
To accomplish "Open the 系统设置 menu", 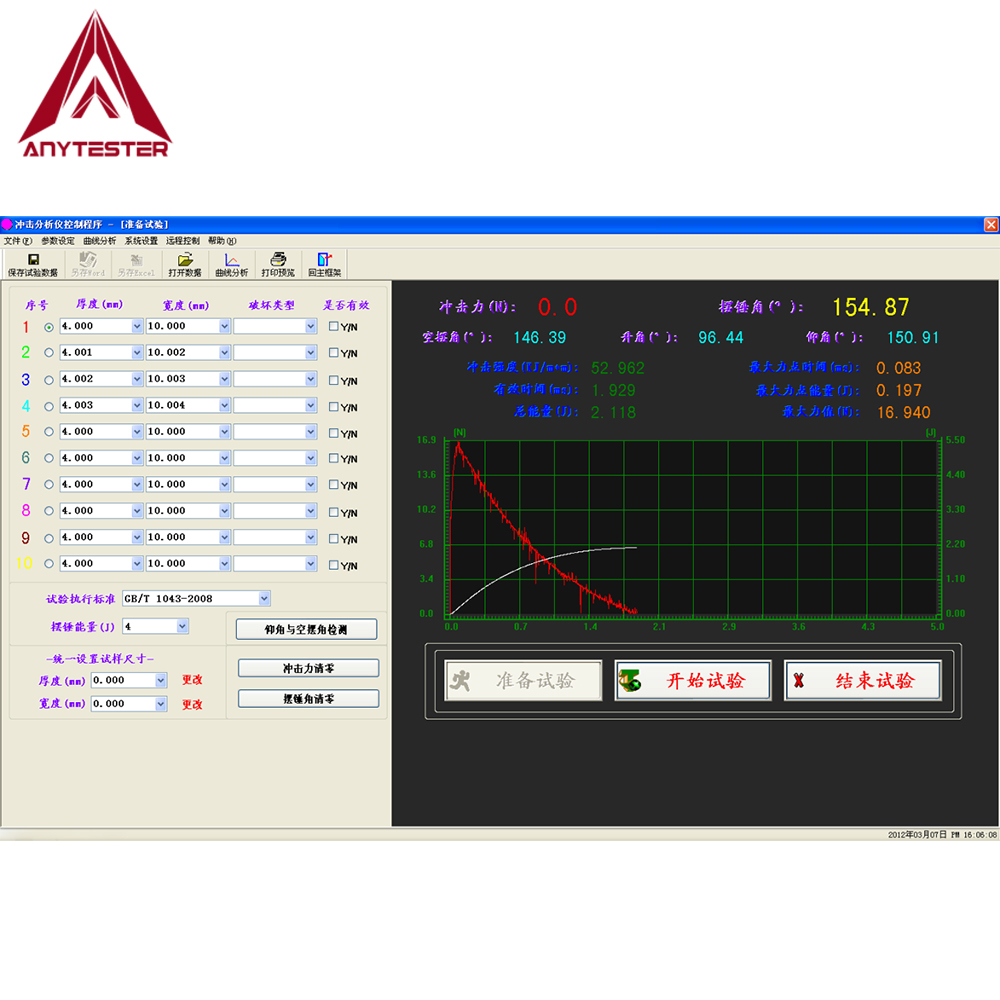I will [141, 241].
